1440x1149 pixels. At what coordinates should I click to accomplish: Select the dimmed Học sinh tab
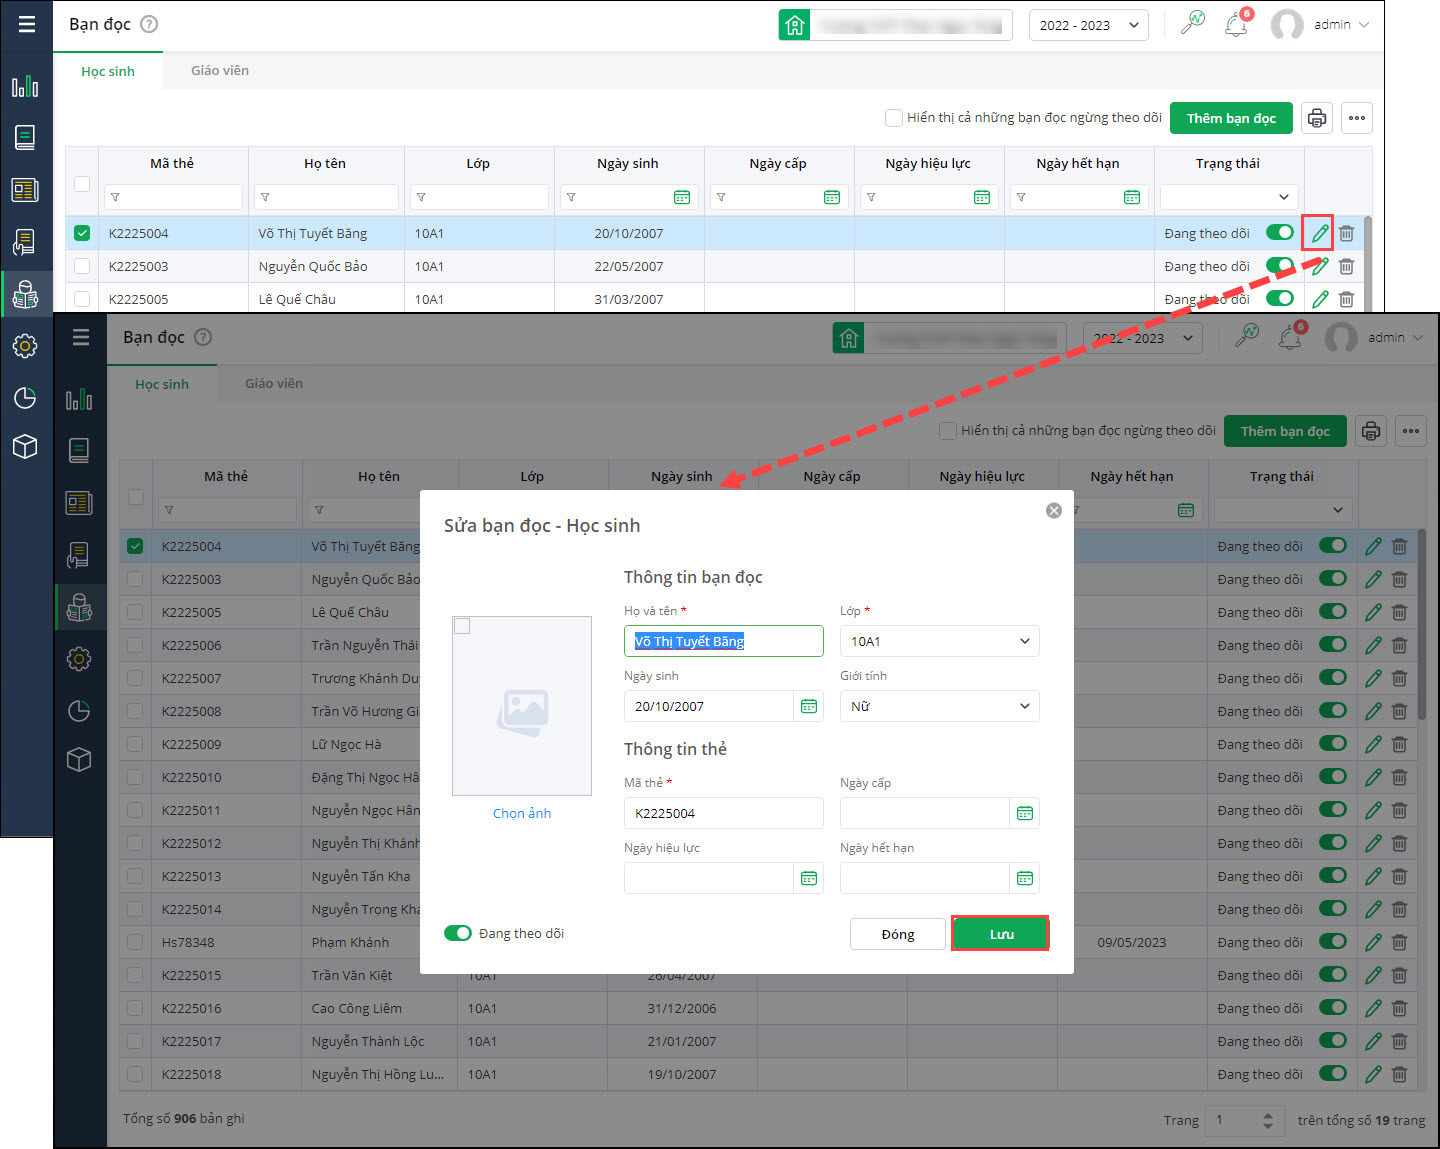click(162, 384)
